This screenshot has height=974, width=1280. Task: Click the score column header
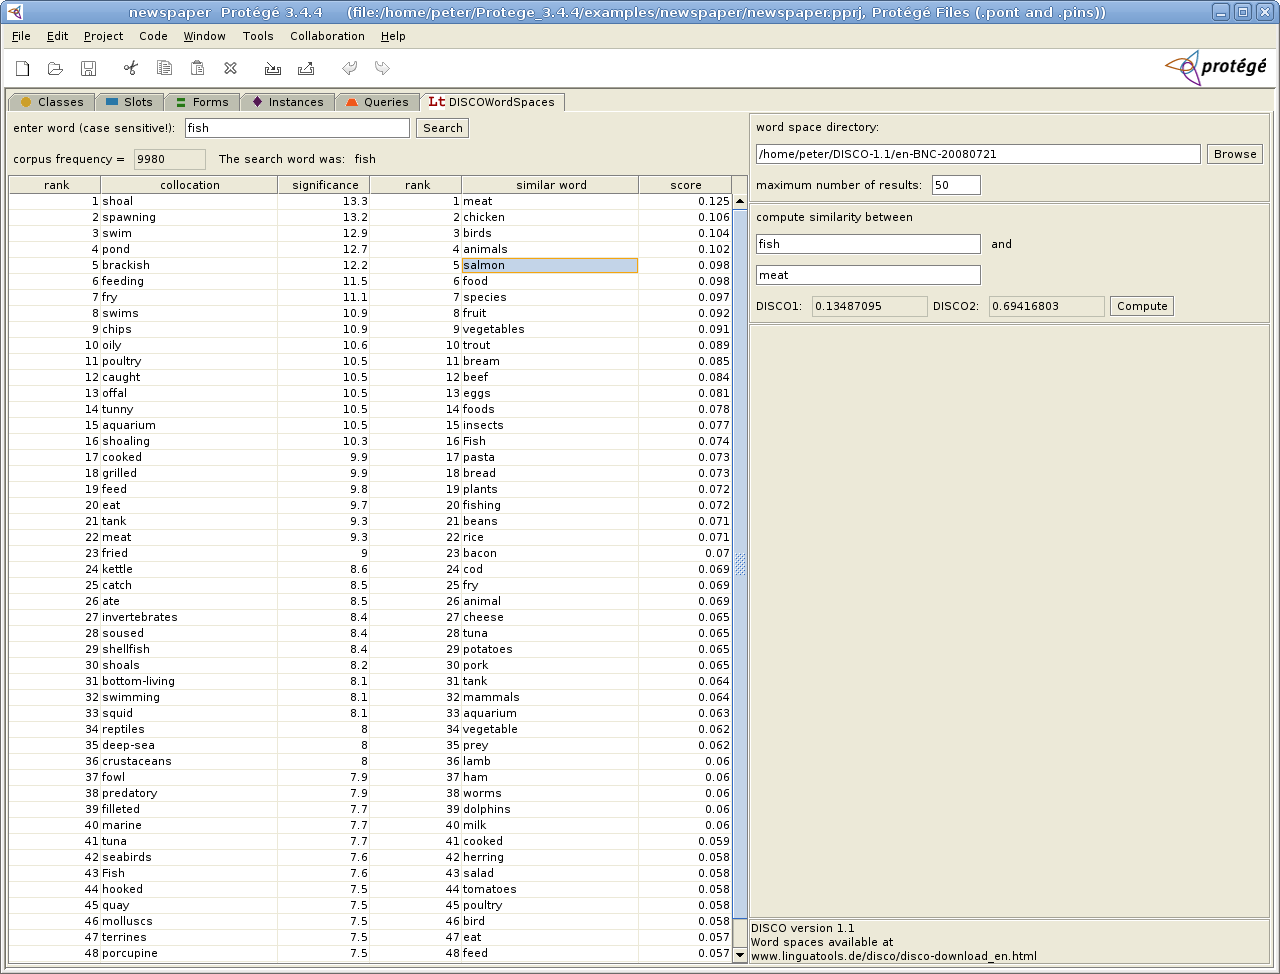pos(685,185)
